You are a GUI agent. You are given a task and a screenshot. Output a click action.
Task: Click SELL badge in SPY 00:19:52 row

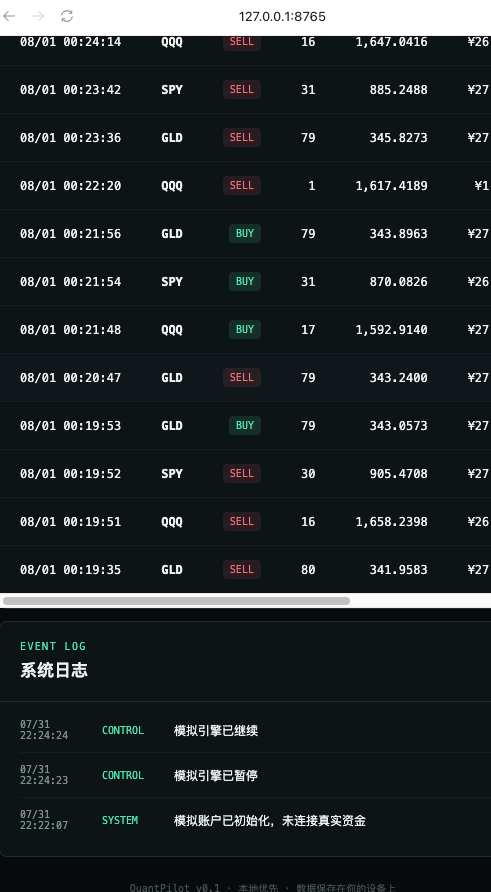[x=242, y=473]
